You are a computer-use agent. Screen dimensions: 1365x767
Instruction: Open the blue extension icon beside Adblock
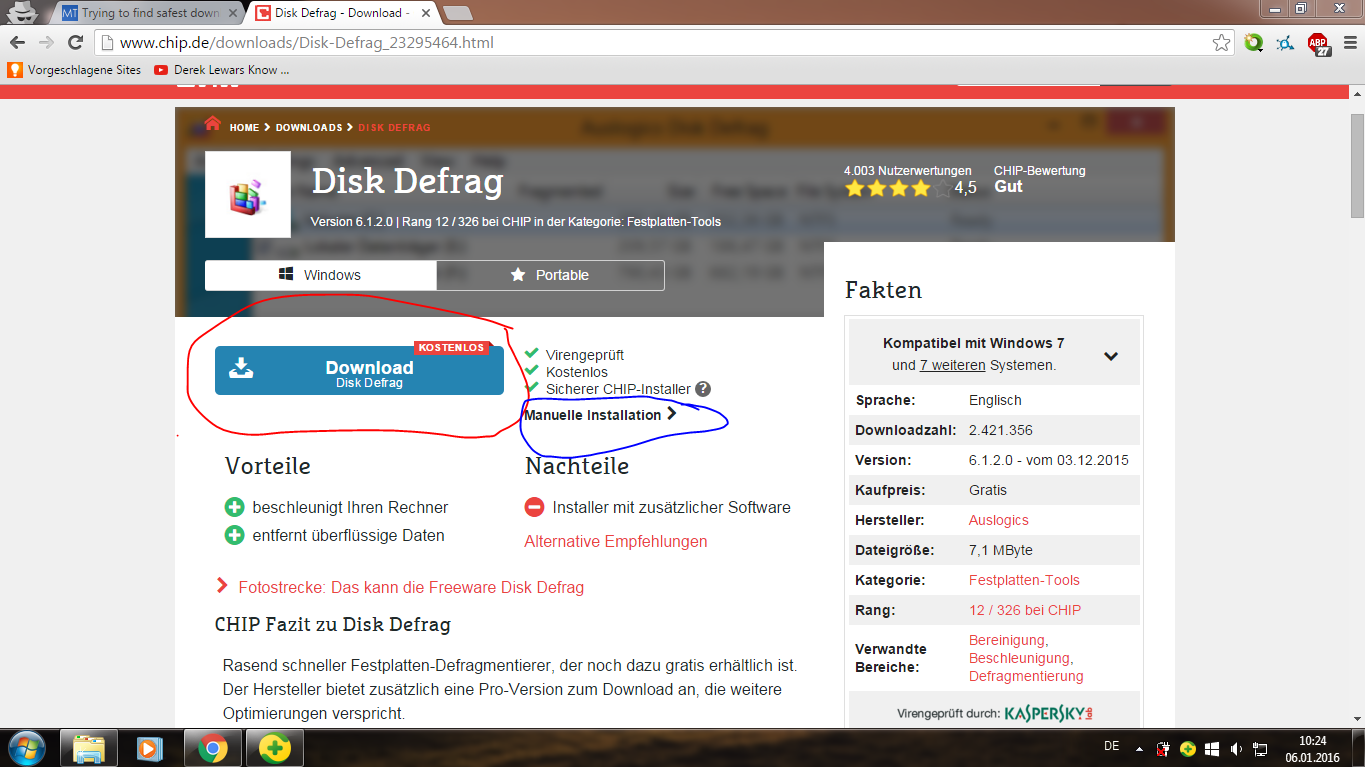coord(1287,43)
